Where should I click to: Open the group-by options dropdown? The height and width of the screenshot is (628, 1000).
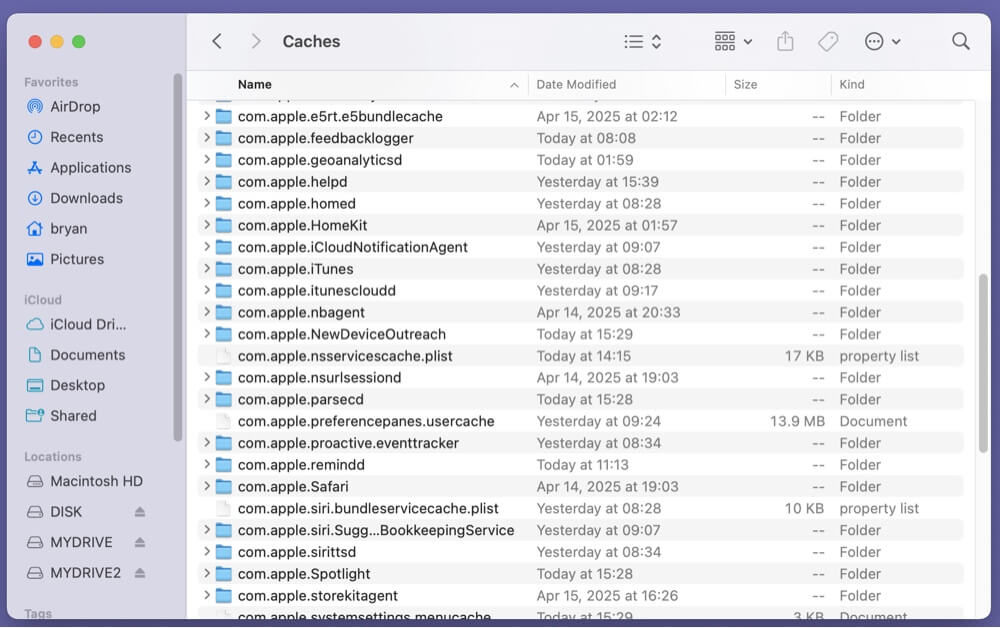point(733,41)
